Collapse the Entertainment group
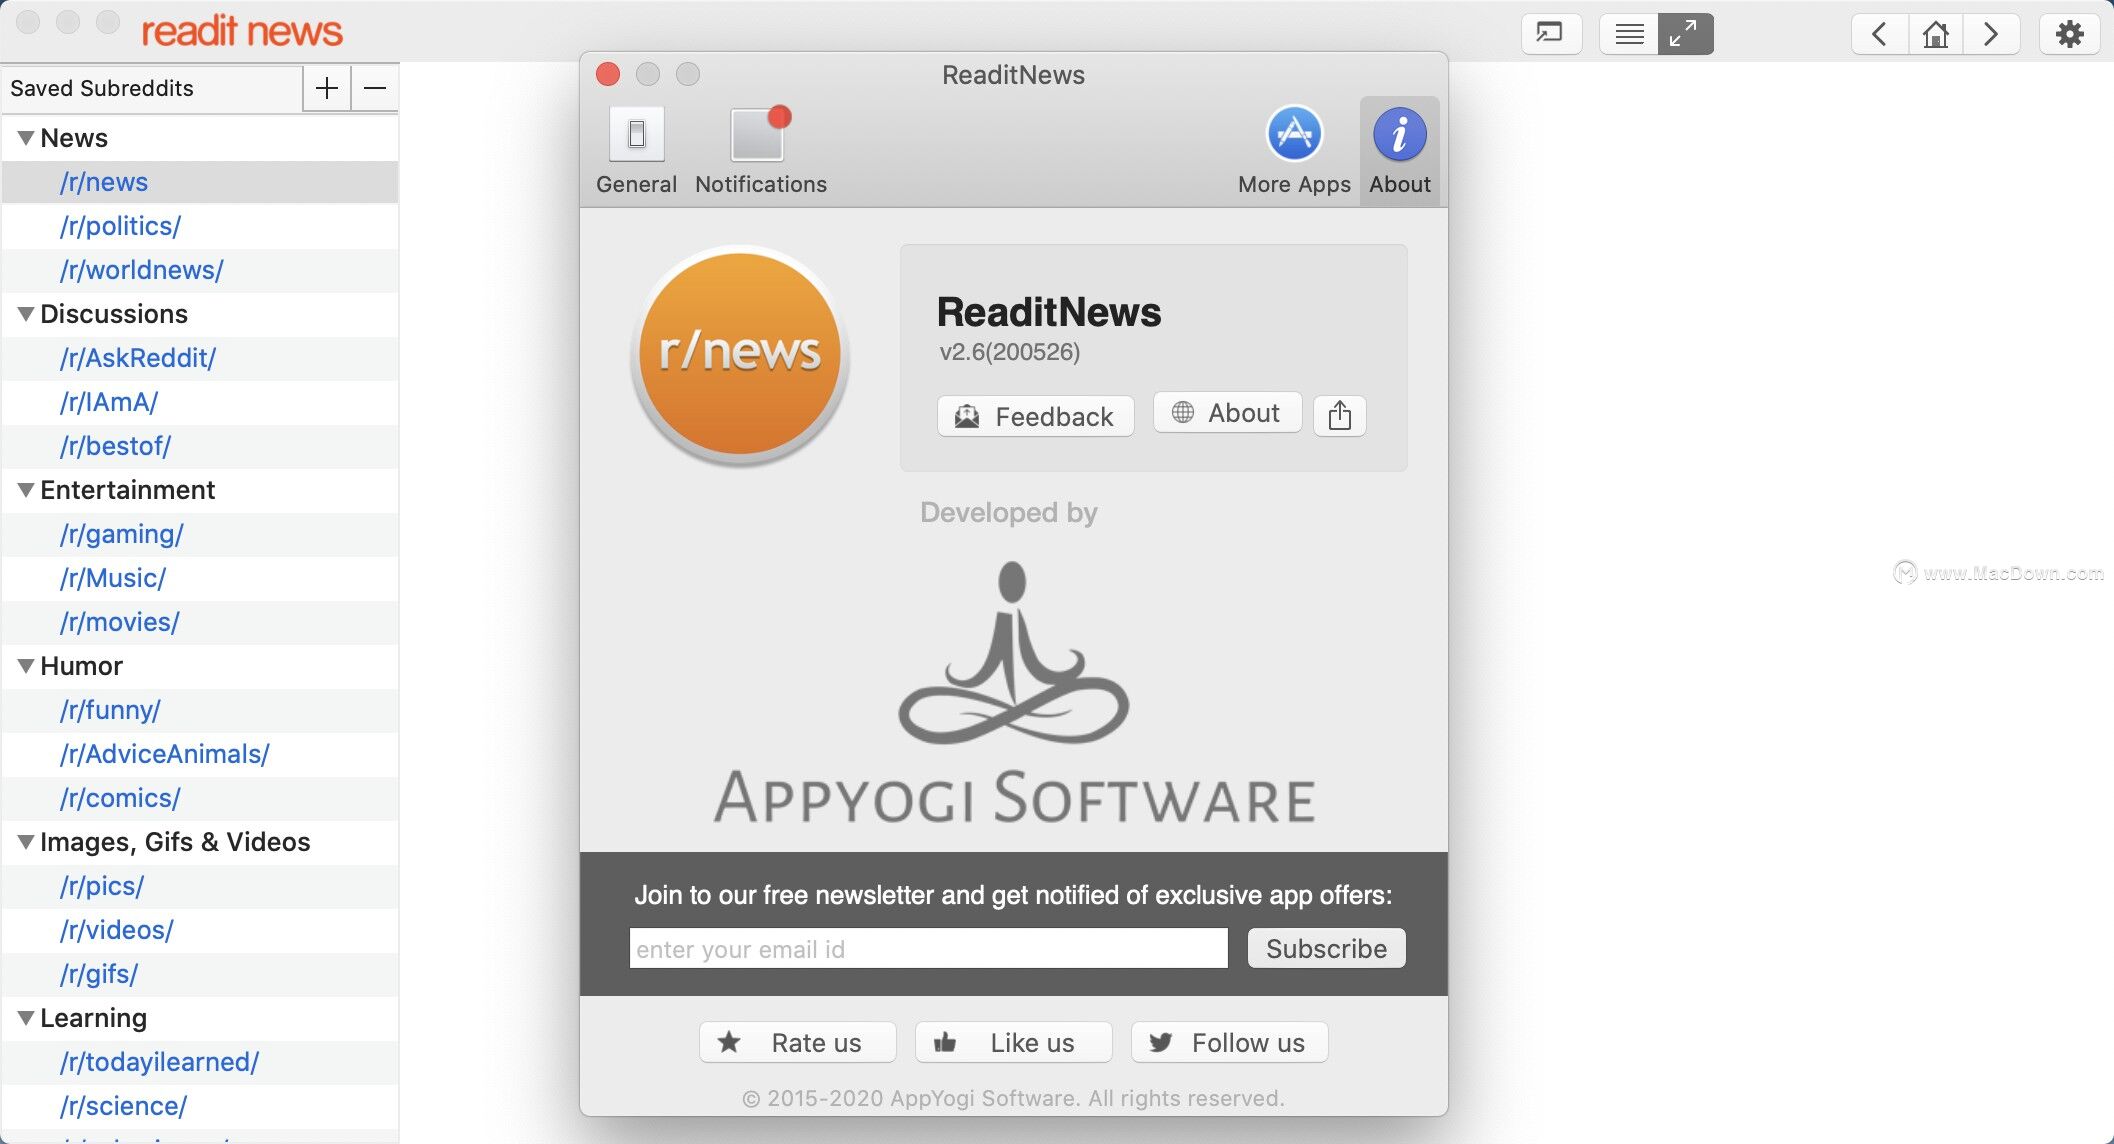Viewport: 2114px width, 1144px height. (x=26, y=490)
